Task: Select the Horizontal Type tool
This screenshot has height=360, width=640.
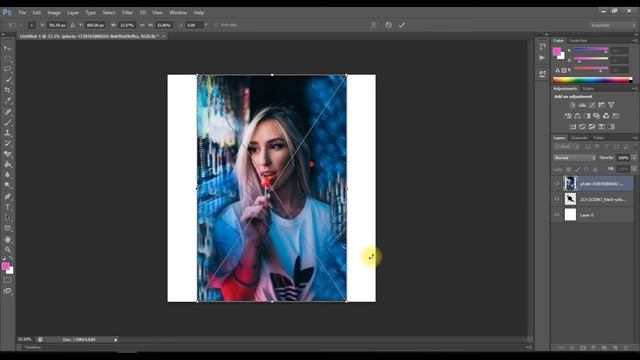Action: click(8, 207)
